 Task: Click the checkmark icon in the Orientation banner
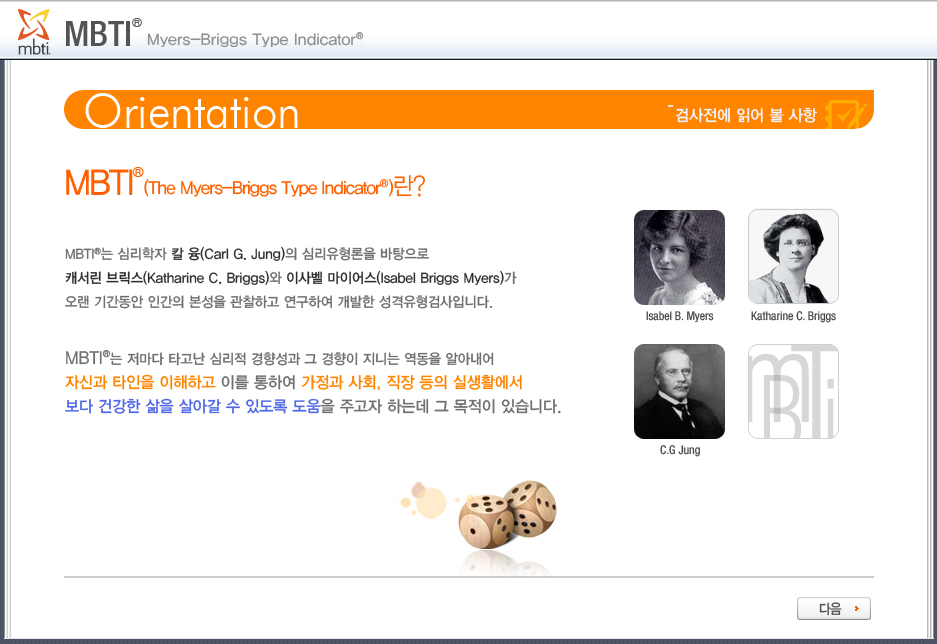pos(845,114)
